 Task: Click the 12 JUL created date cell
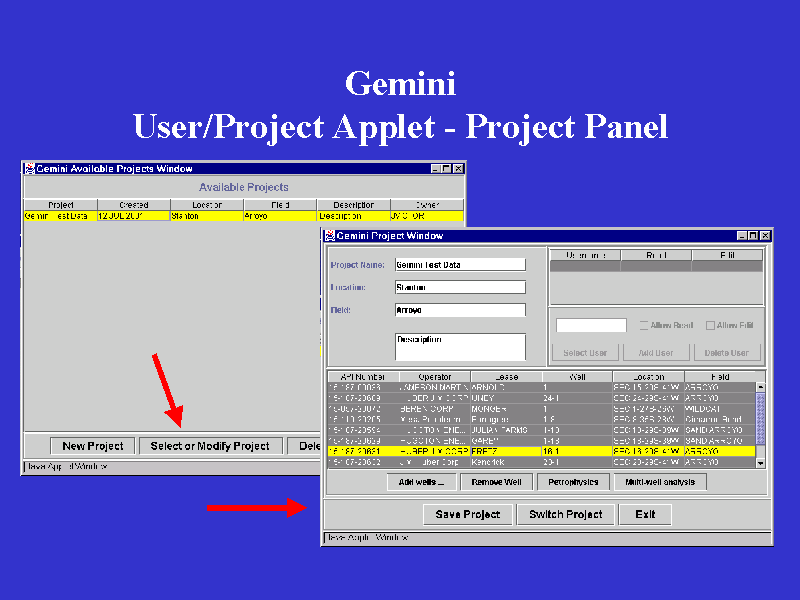tap(134, 216)
